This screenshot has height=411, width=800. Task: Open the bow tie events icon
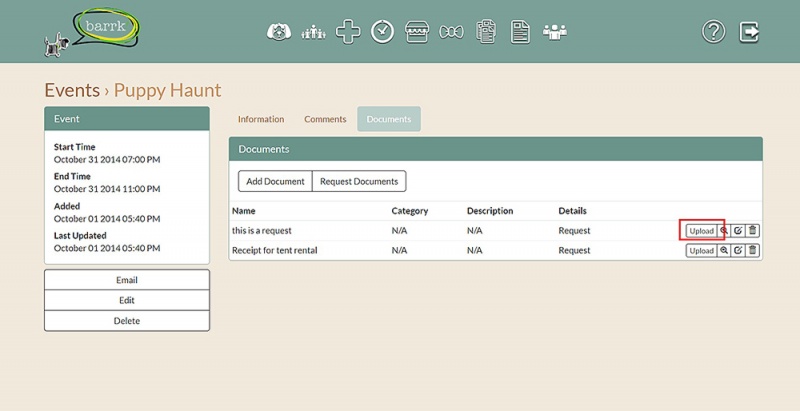tap(452, 33)
